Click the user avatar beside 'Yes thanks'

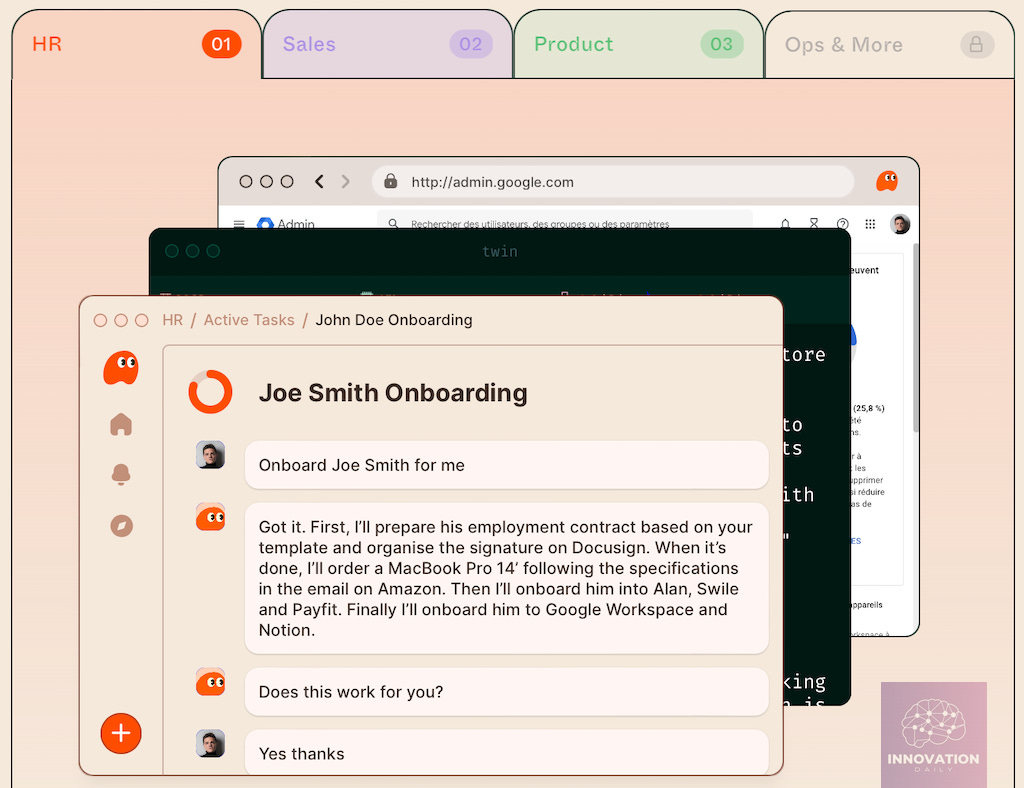pyautogui.click(x=210, y=744)
